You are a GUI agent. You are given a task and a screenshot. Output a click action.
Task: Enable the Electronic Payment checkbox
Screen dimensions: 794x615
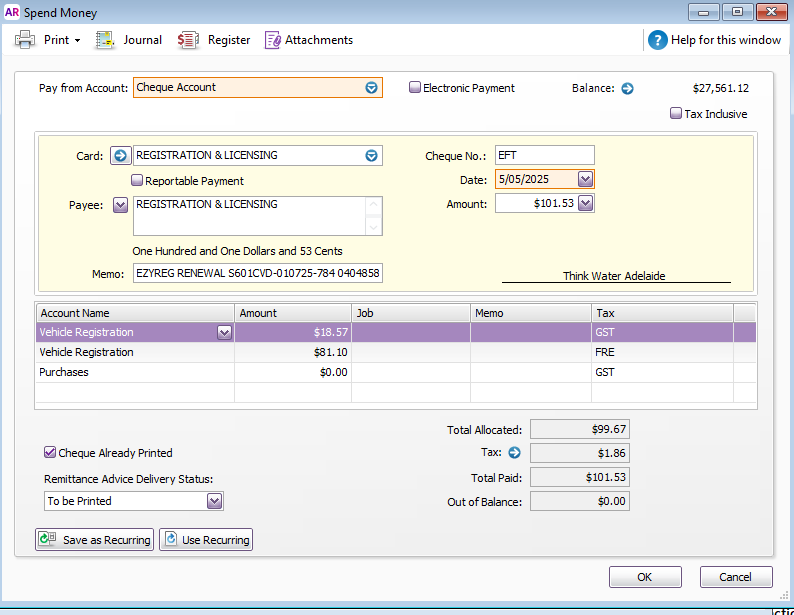click(415, 88)
